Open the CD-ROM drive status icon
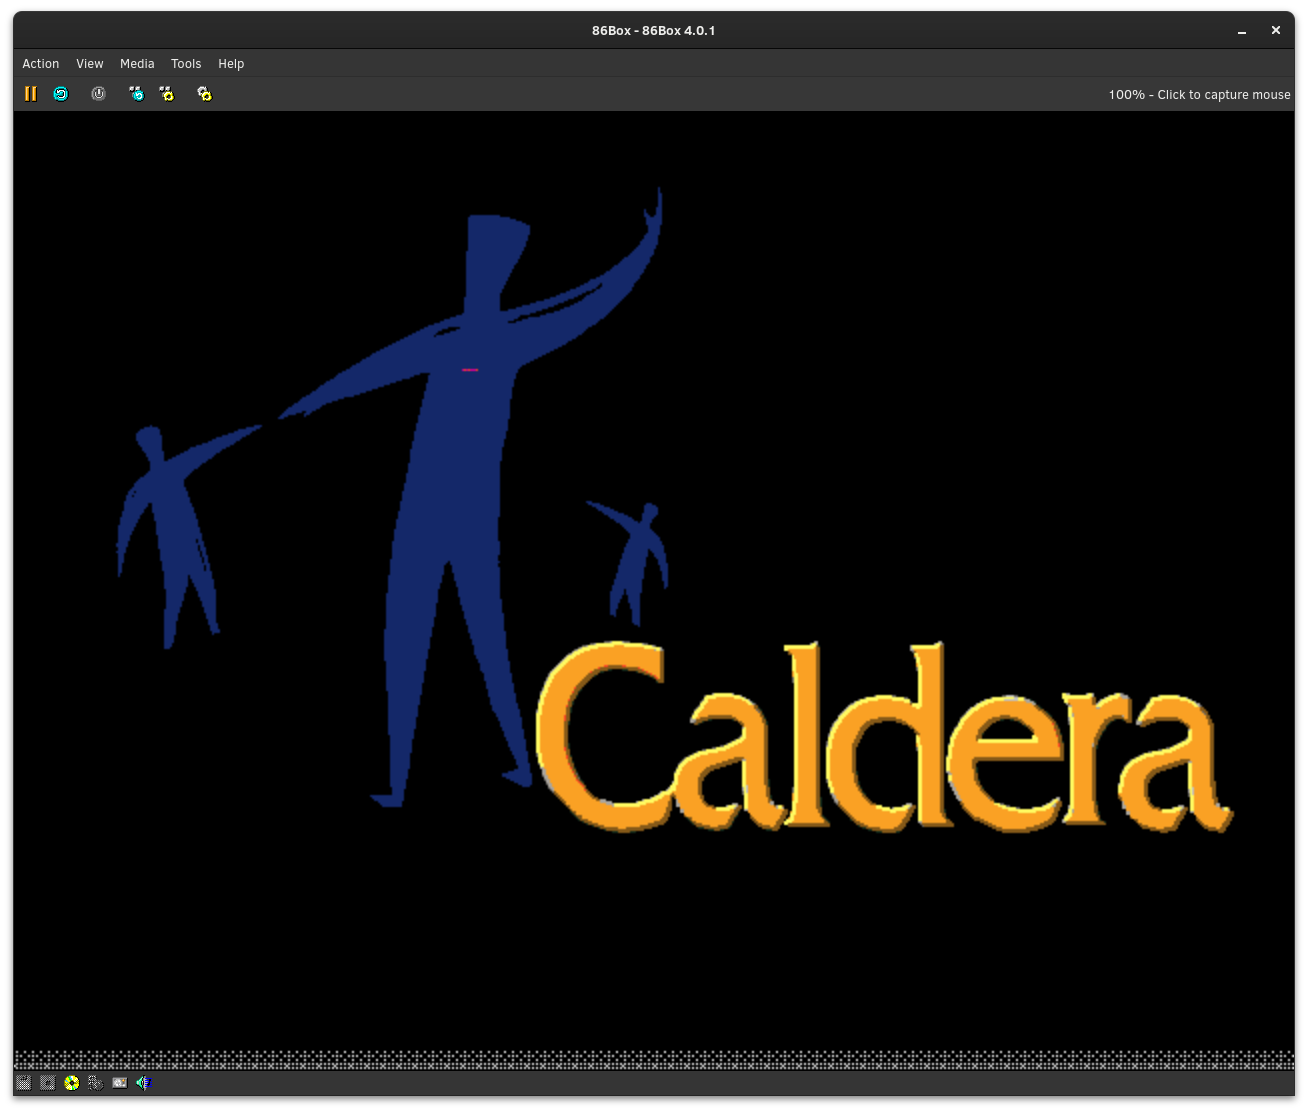1308x1112 pixels. pyautogui.click(x=71, y=1082)
